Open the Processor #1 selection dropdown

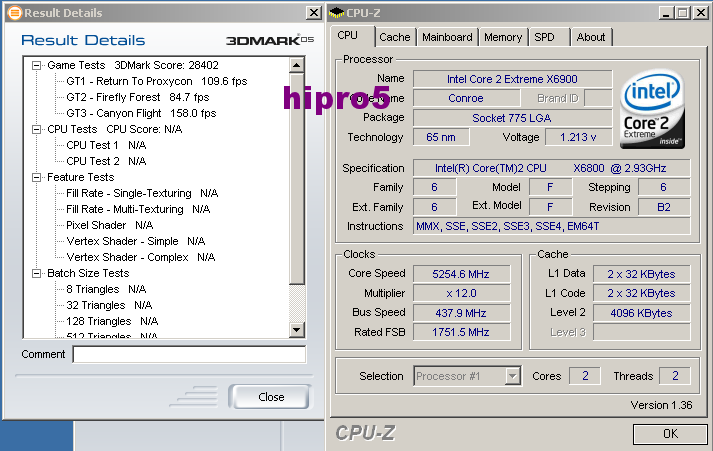coord(512,376)
